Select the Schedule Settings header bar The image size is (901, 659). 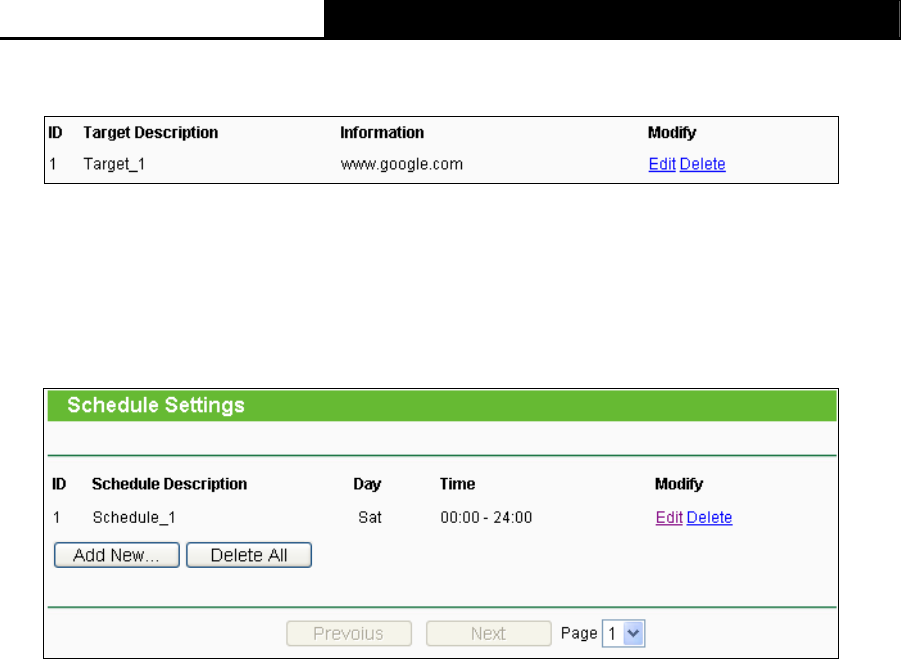tap(442, 405)
